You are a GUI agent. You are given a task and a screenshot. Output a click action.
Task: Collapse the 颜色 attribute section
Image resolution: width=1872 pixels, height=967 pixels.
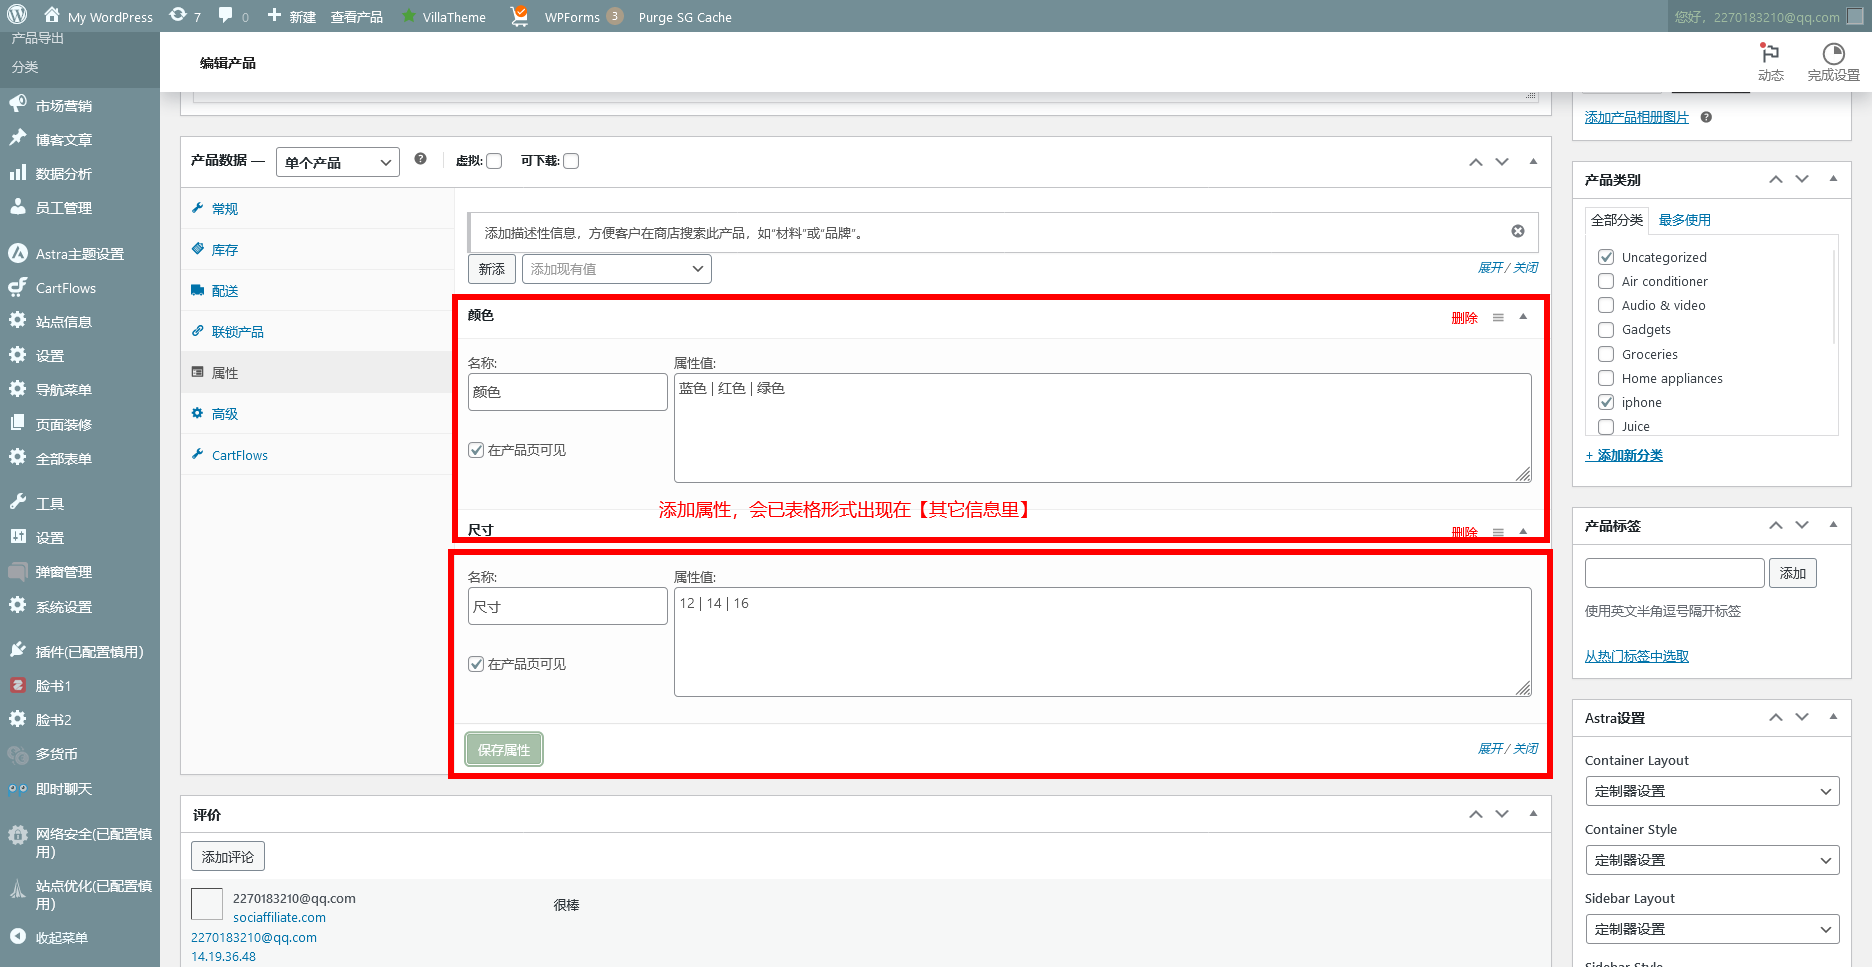pos(1523,317)
